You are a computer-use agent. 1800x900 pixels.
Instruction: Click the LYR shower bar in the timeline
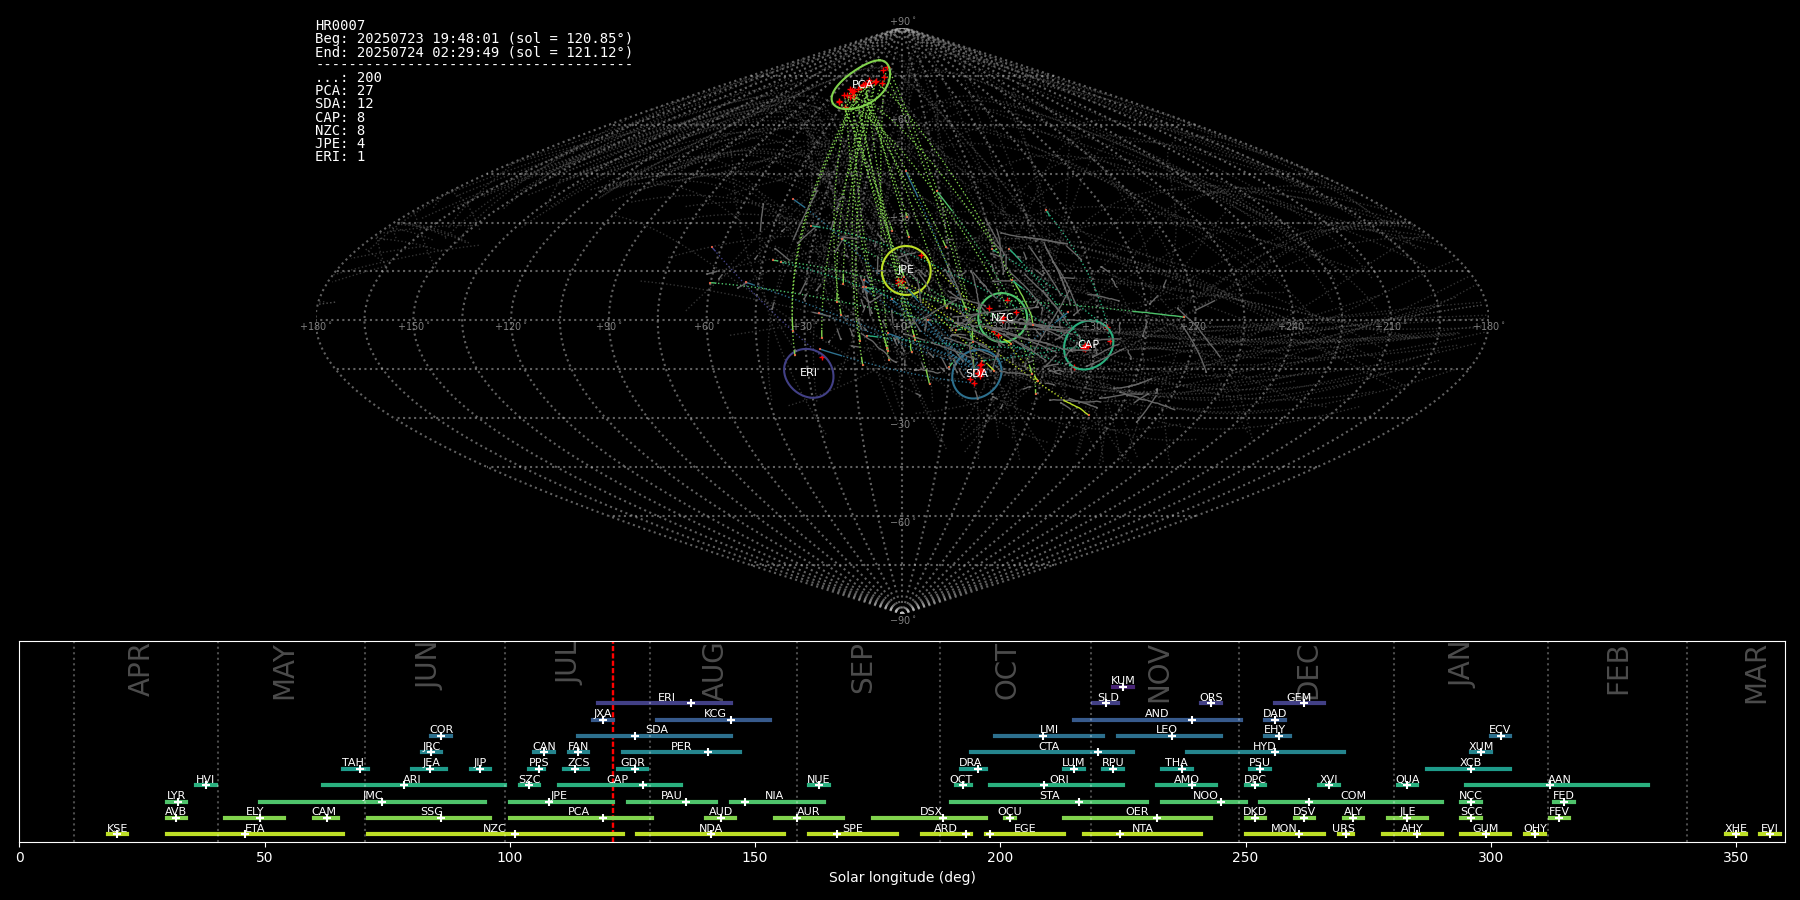[176, 802]
